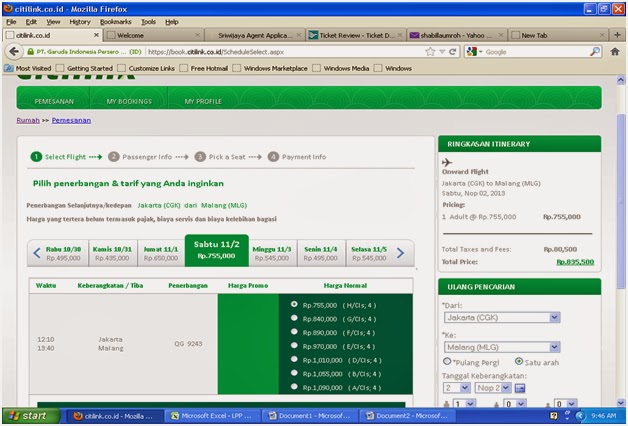
Task: Switch to shabillaumroh Yahoo tab
Action: tap(457, 35)
